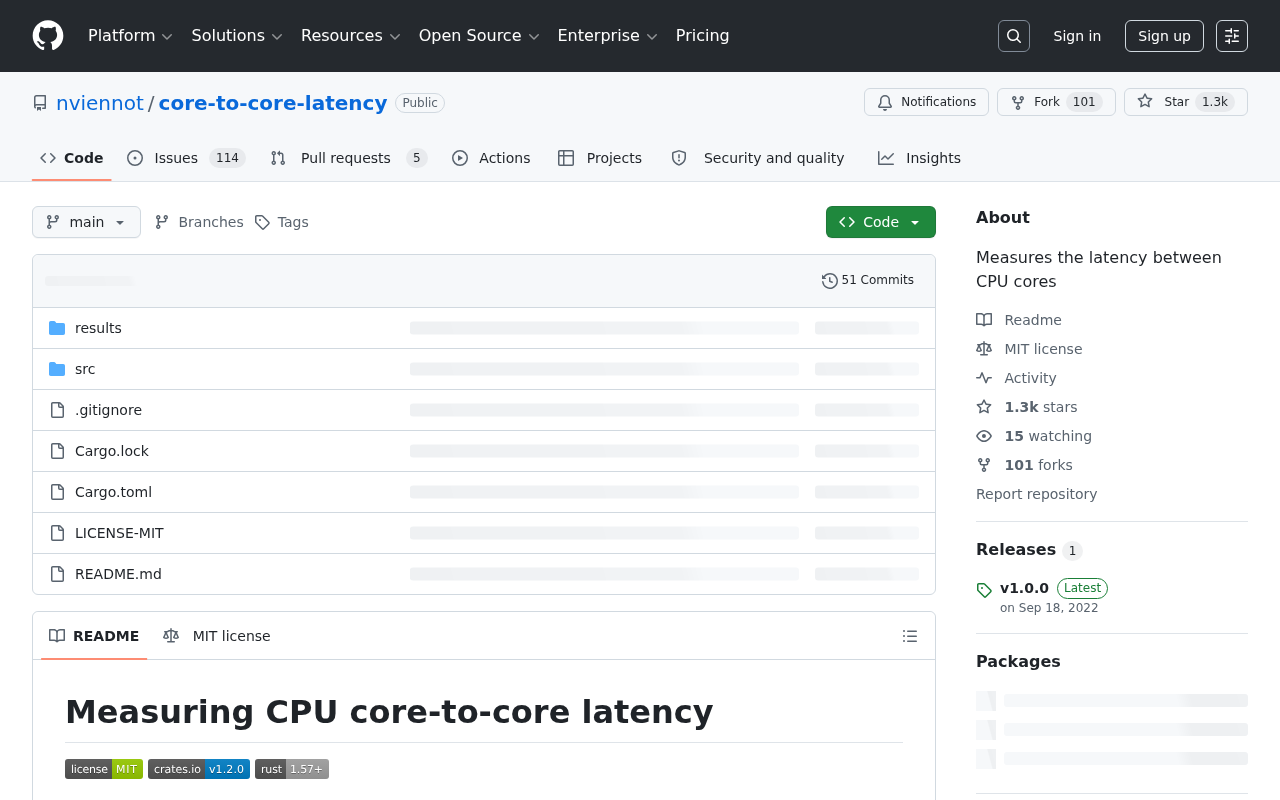
Task: Click the Notifications button
Action: [x=926, y=102]
